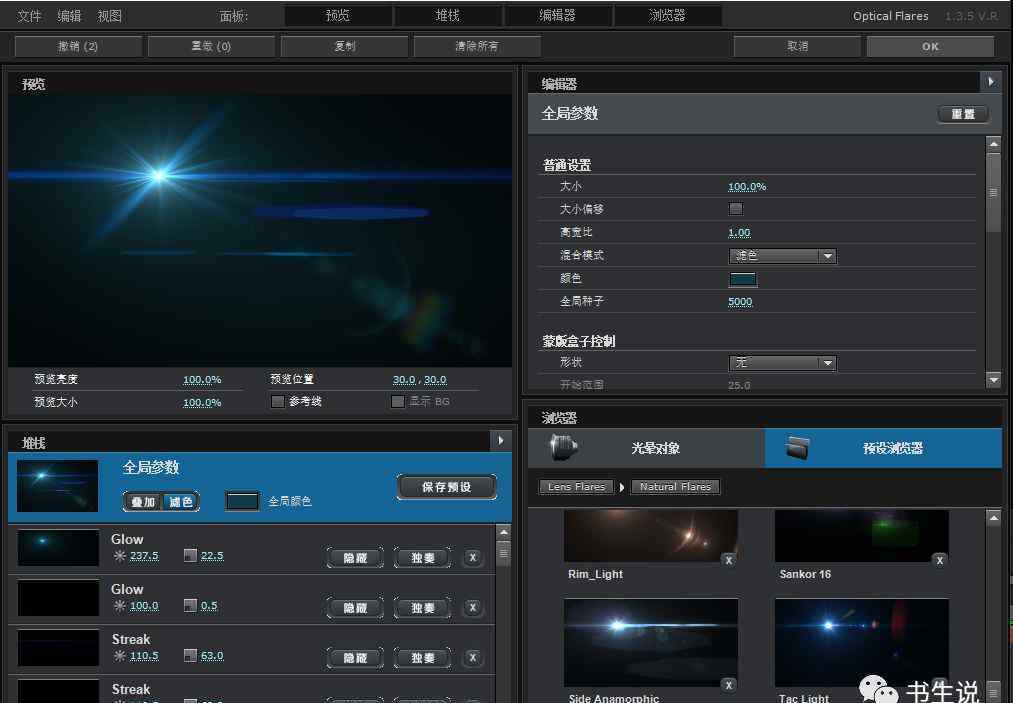Expand the 编辑器 panel options arrow
This screenshot has height=703, width=1013.
[990, 82]
